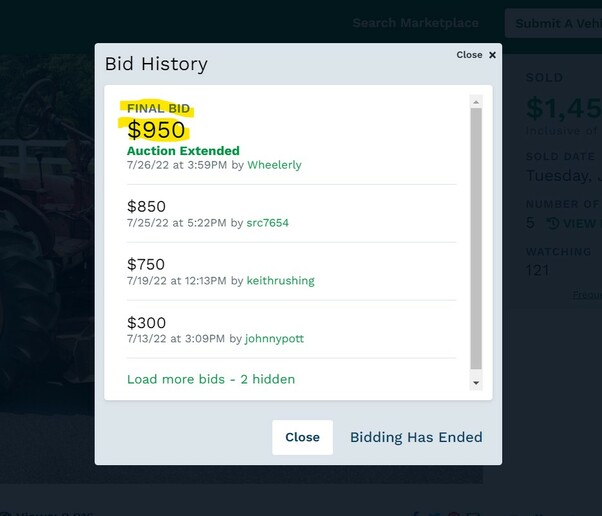This screenshot has width=602, height=516.
Task: Load more bids - 2 hidden
Action: point(211,379)
